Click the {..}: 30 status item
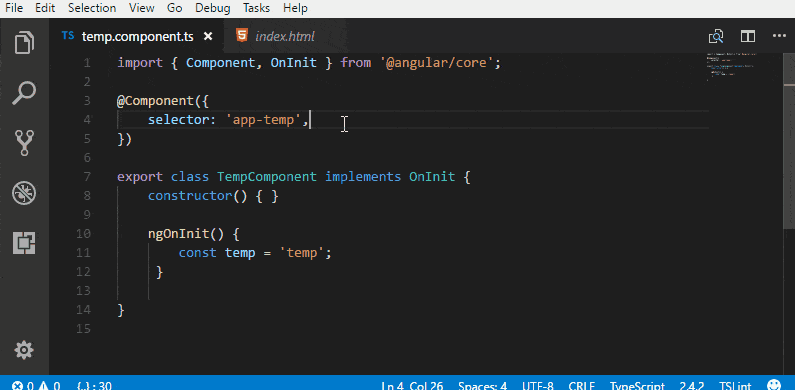The height and width of the screenshot is (390, 795). pos(94,386)
